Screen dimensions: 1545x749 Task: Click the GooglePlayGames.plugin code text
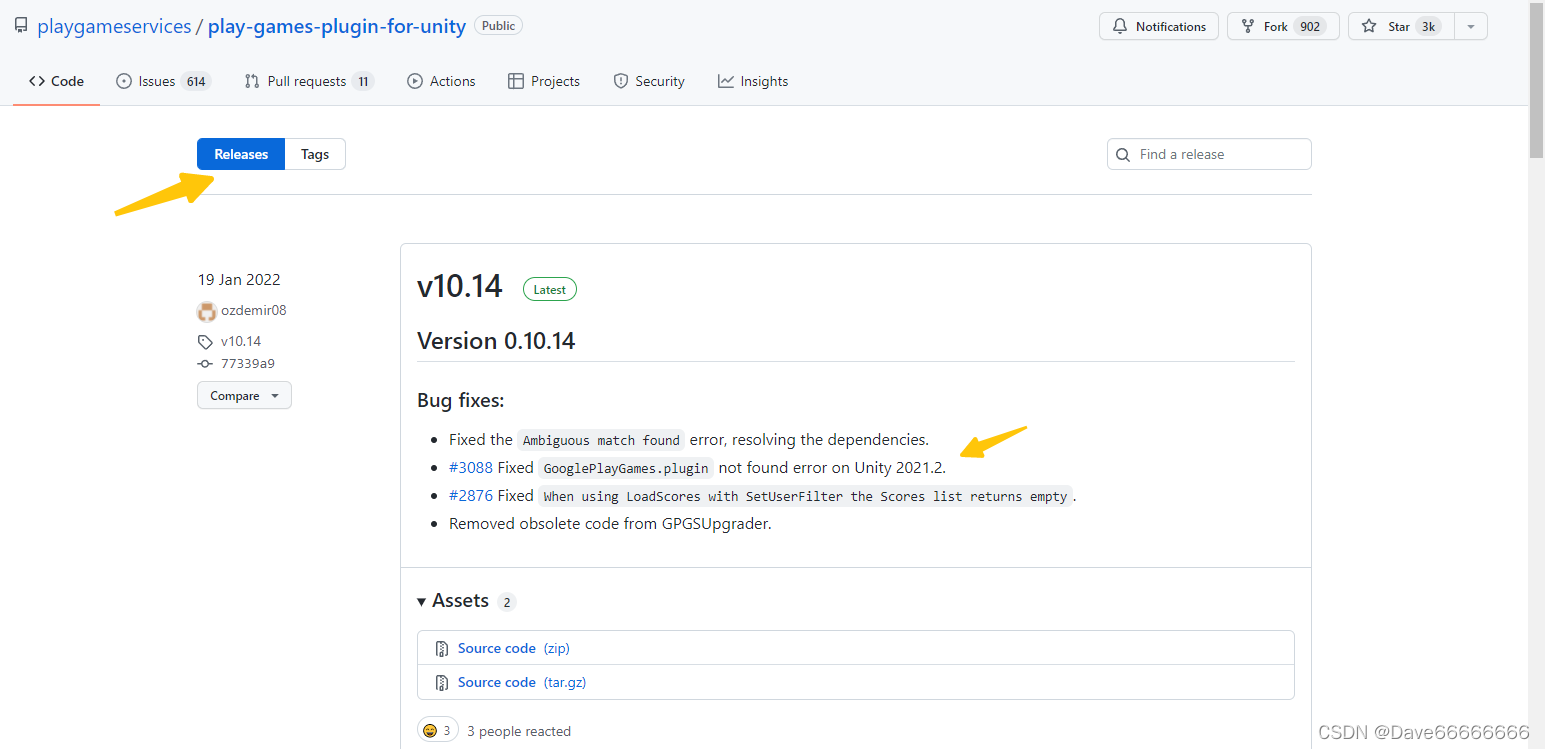pos(626,468)
